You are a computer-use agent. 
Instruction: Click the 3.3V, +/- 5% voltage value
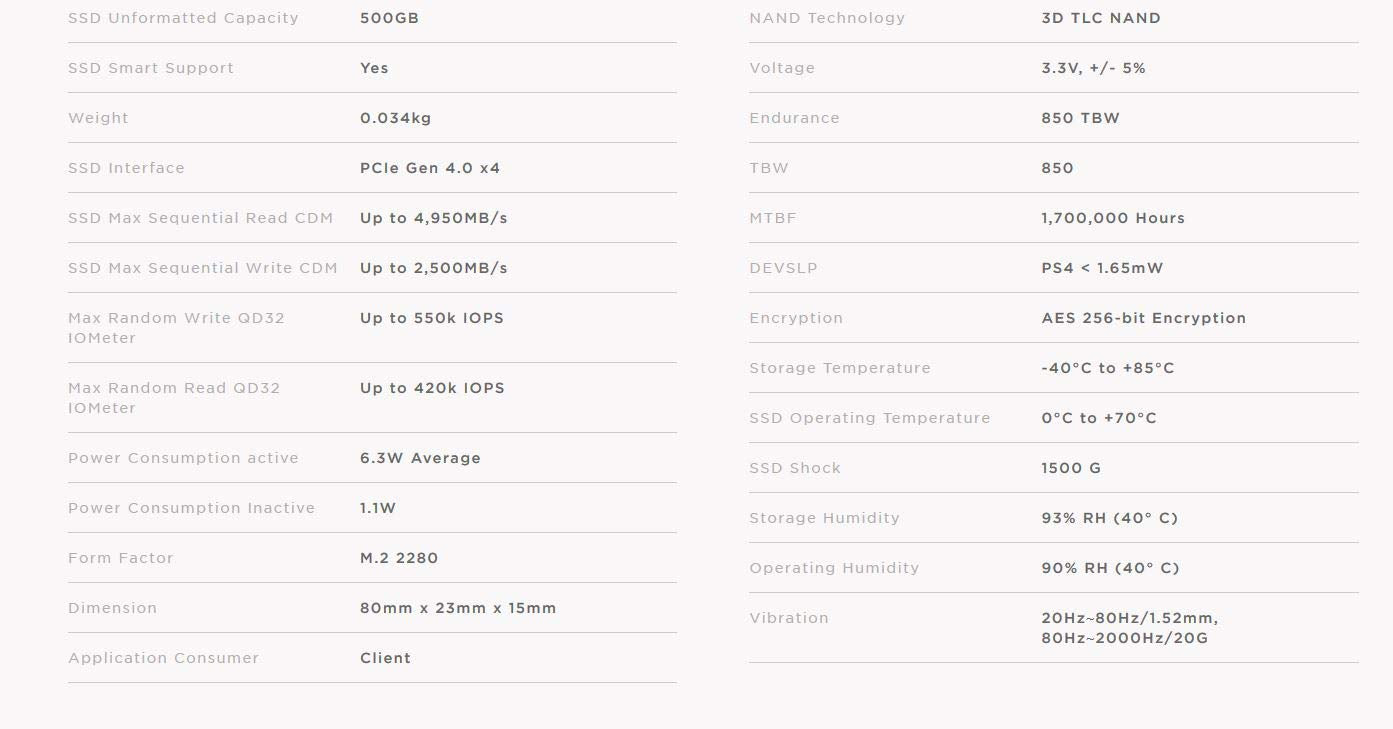click(1093, 68)
